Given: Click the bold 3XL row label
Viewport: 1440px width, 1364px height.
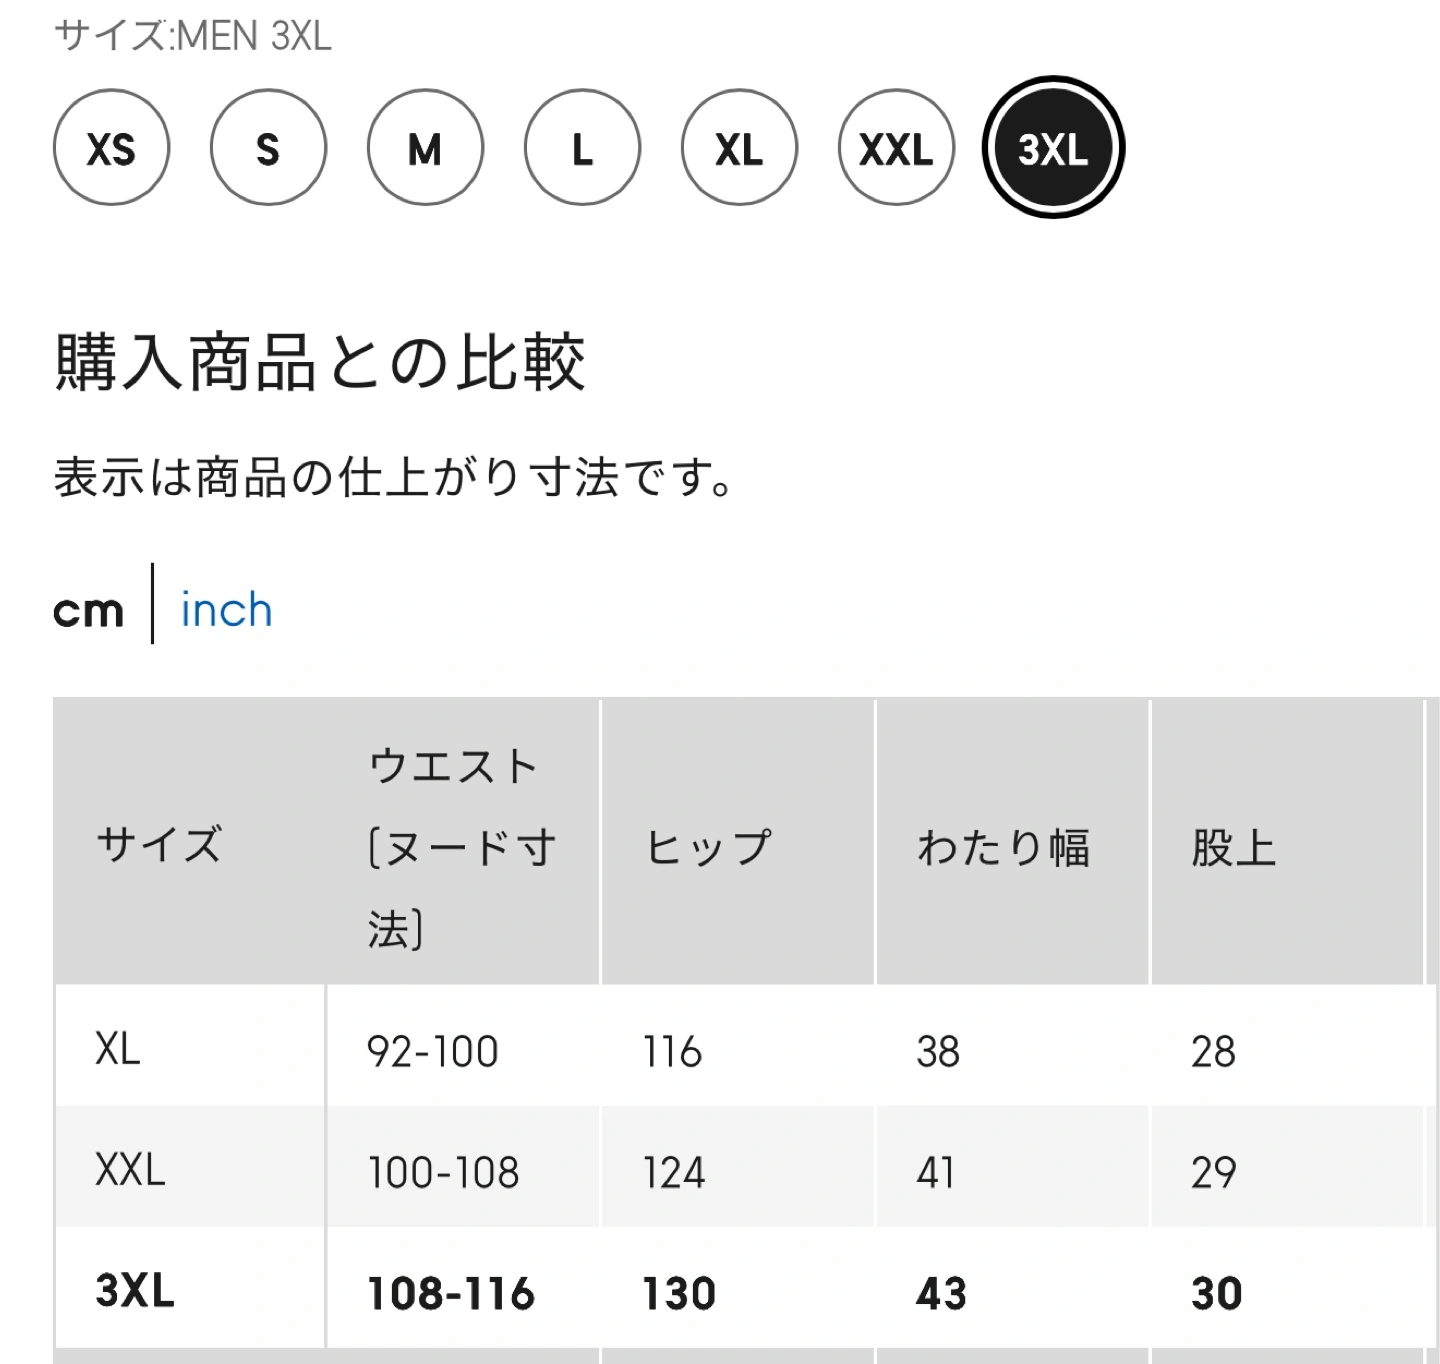Looking at the screenshot, I should point(135,1290).
